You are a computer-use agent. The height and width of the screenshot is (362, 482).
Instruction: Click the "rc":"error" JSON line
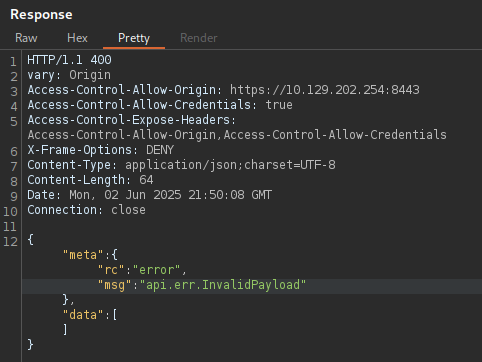(x=142, y=270)
